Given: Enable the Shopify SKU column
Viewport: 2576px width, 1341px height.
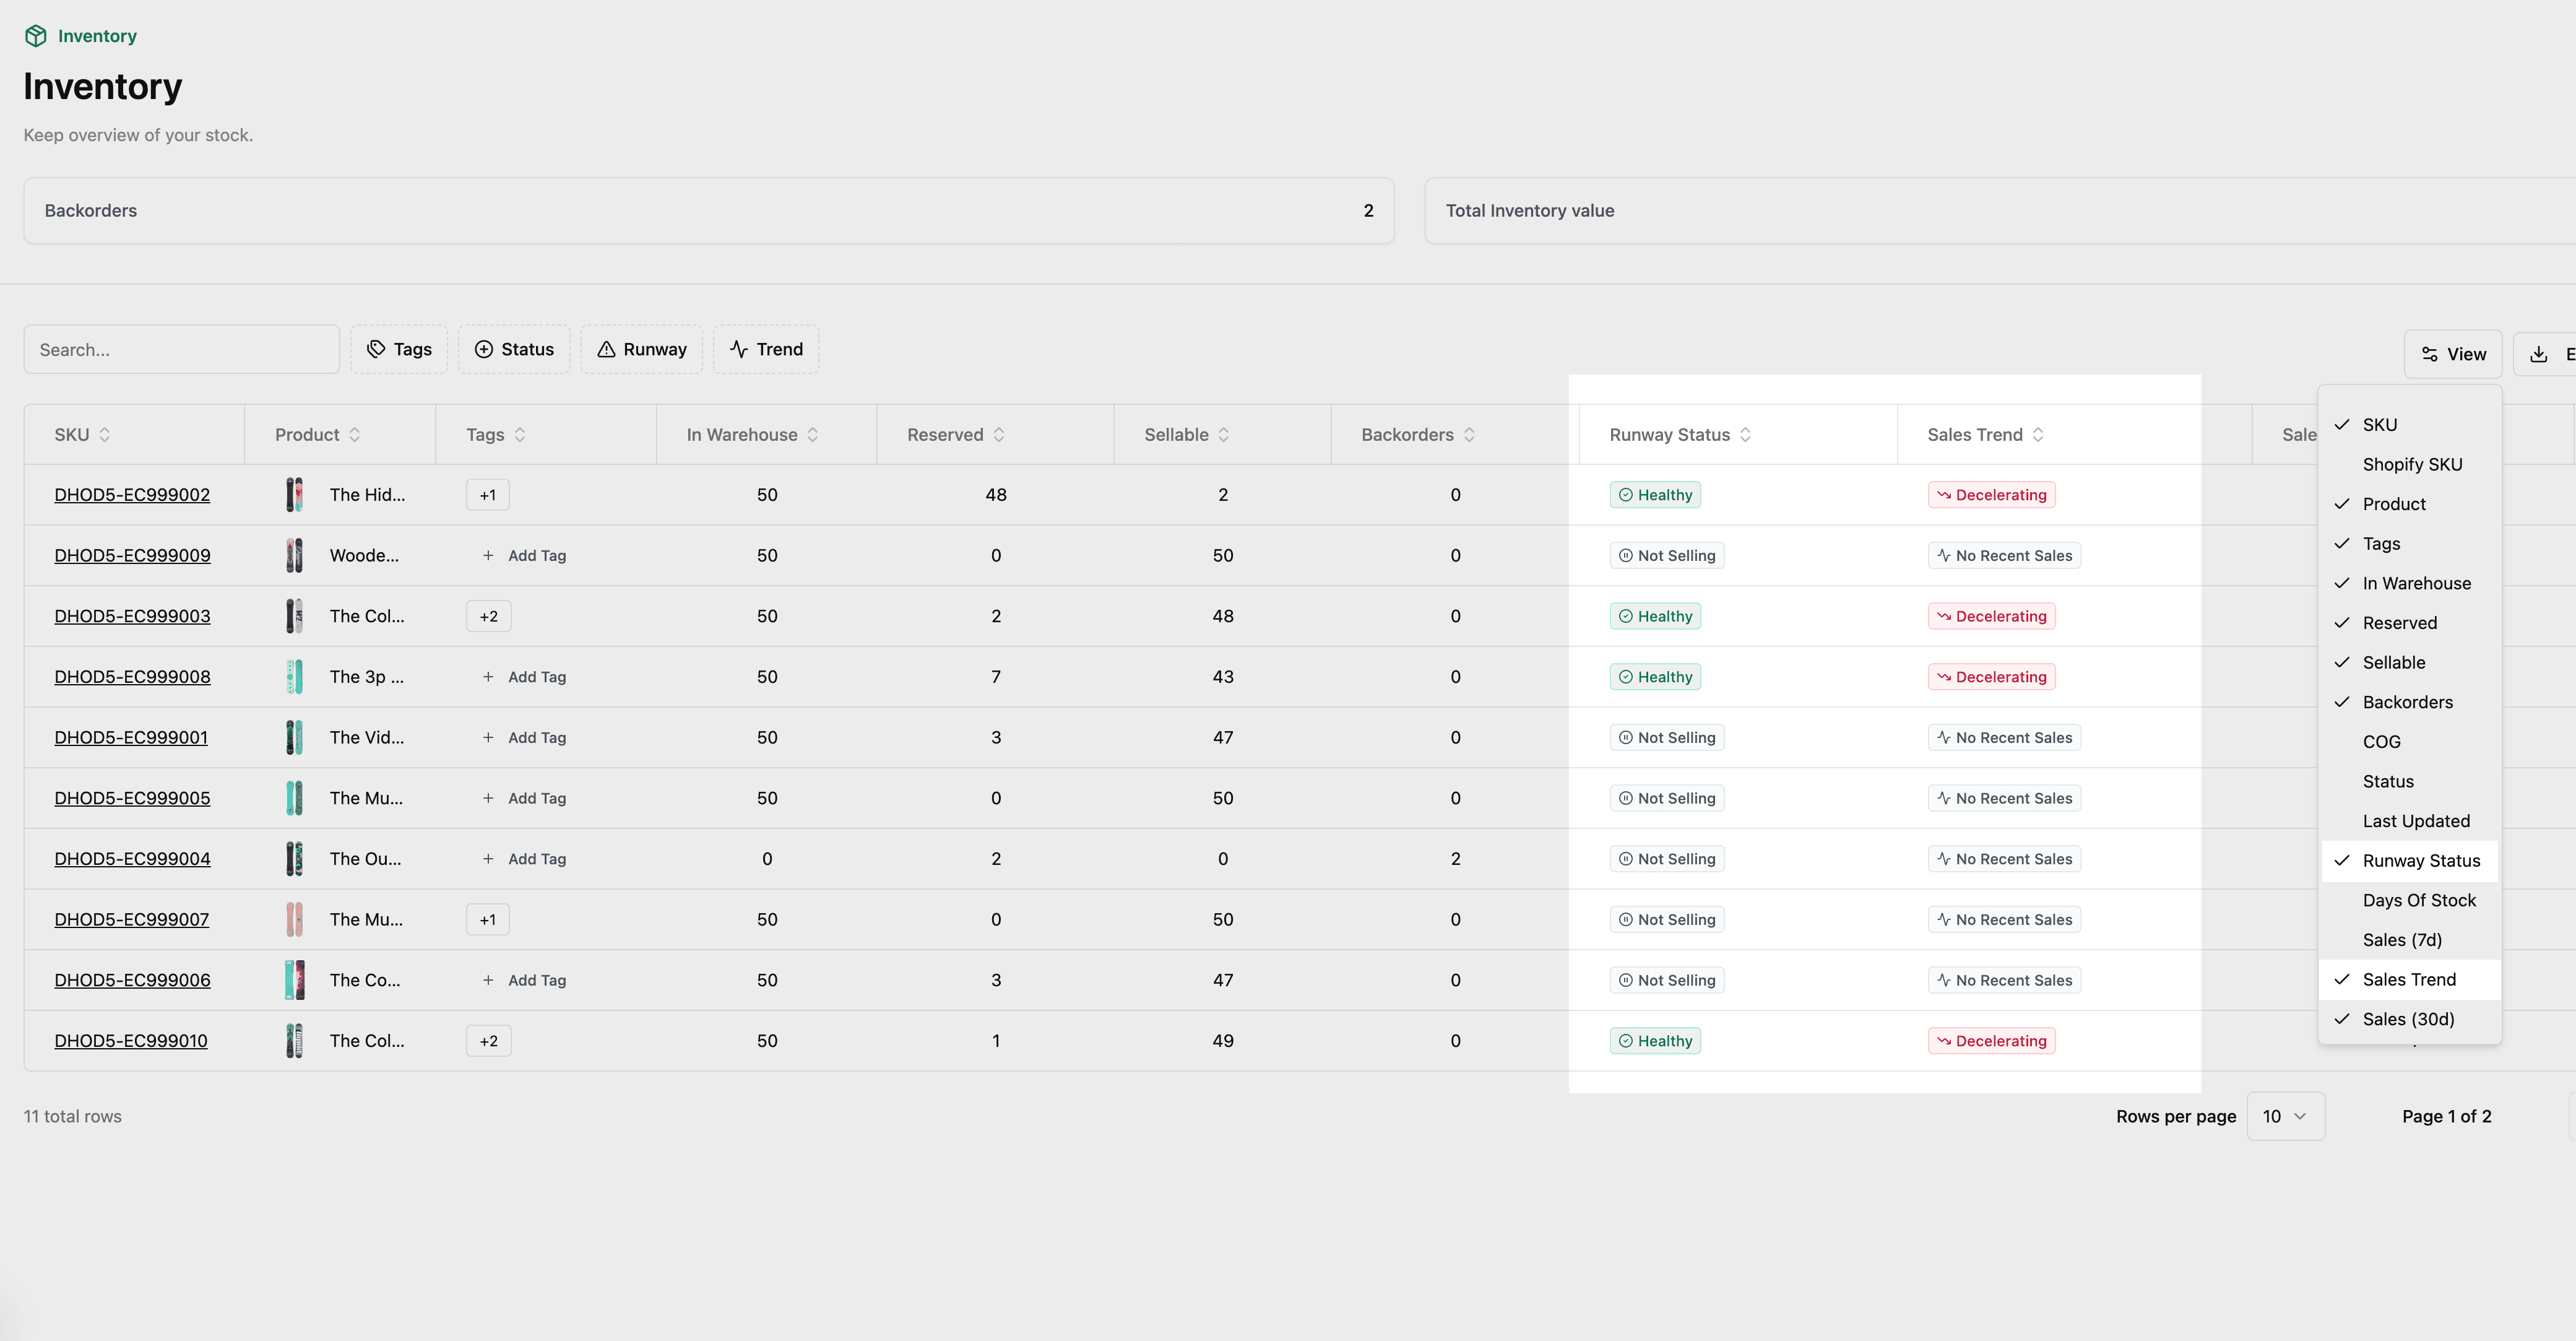Looking at the screenshot, I should coord(2411,464).
